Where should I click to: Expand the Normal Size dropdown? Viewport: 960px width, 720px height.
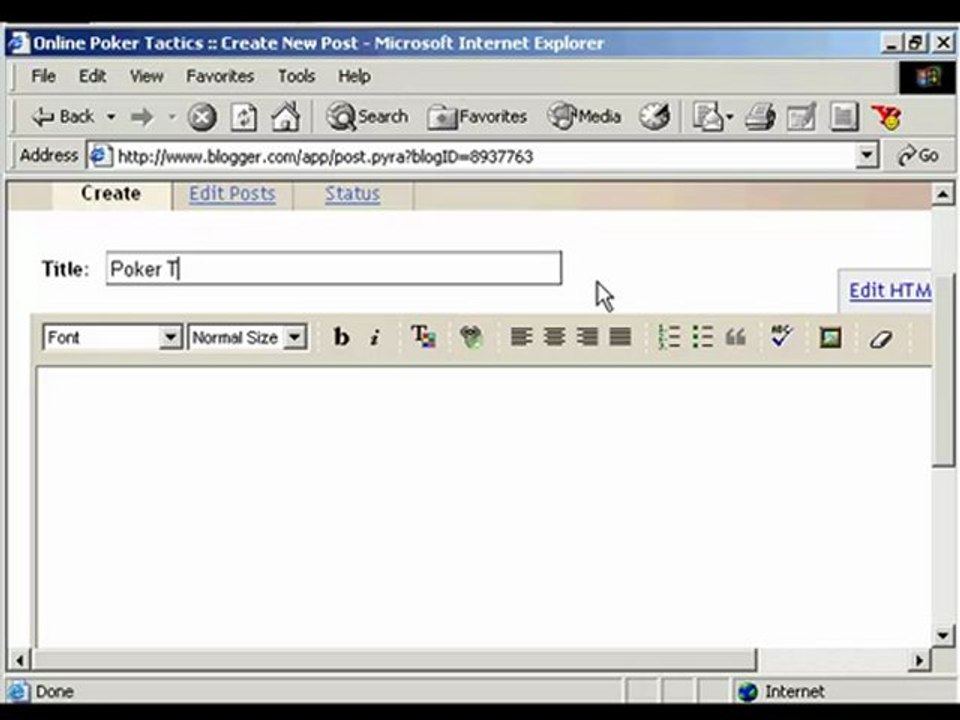click(294, 337)
